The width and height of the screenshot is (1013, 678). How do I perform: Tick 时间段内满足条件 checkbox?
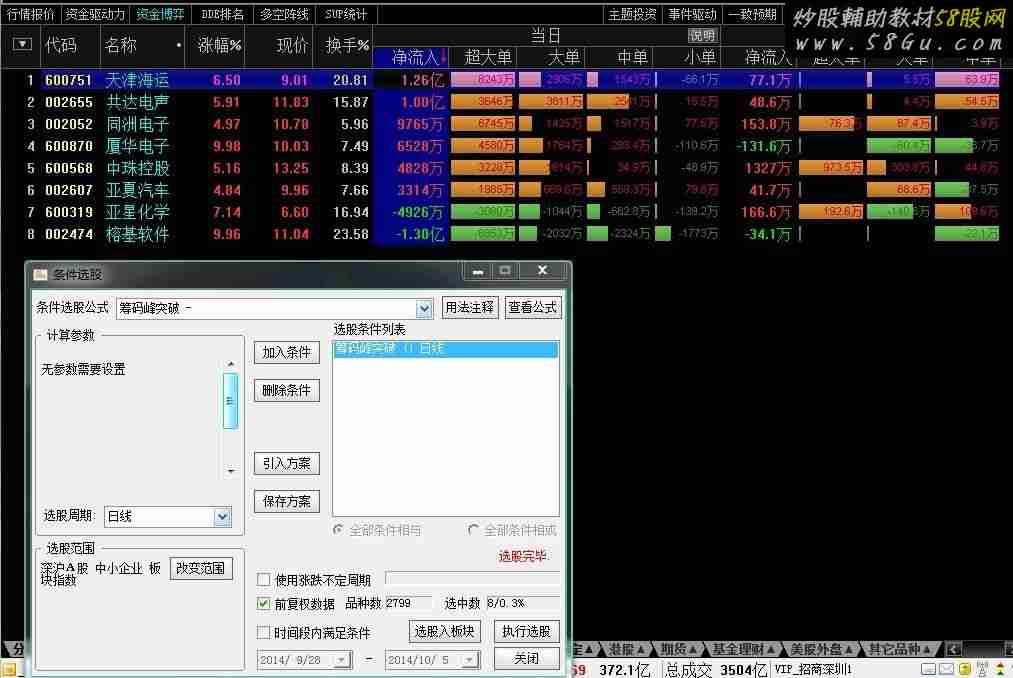(264, 633)
